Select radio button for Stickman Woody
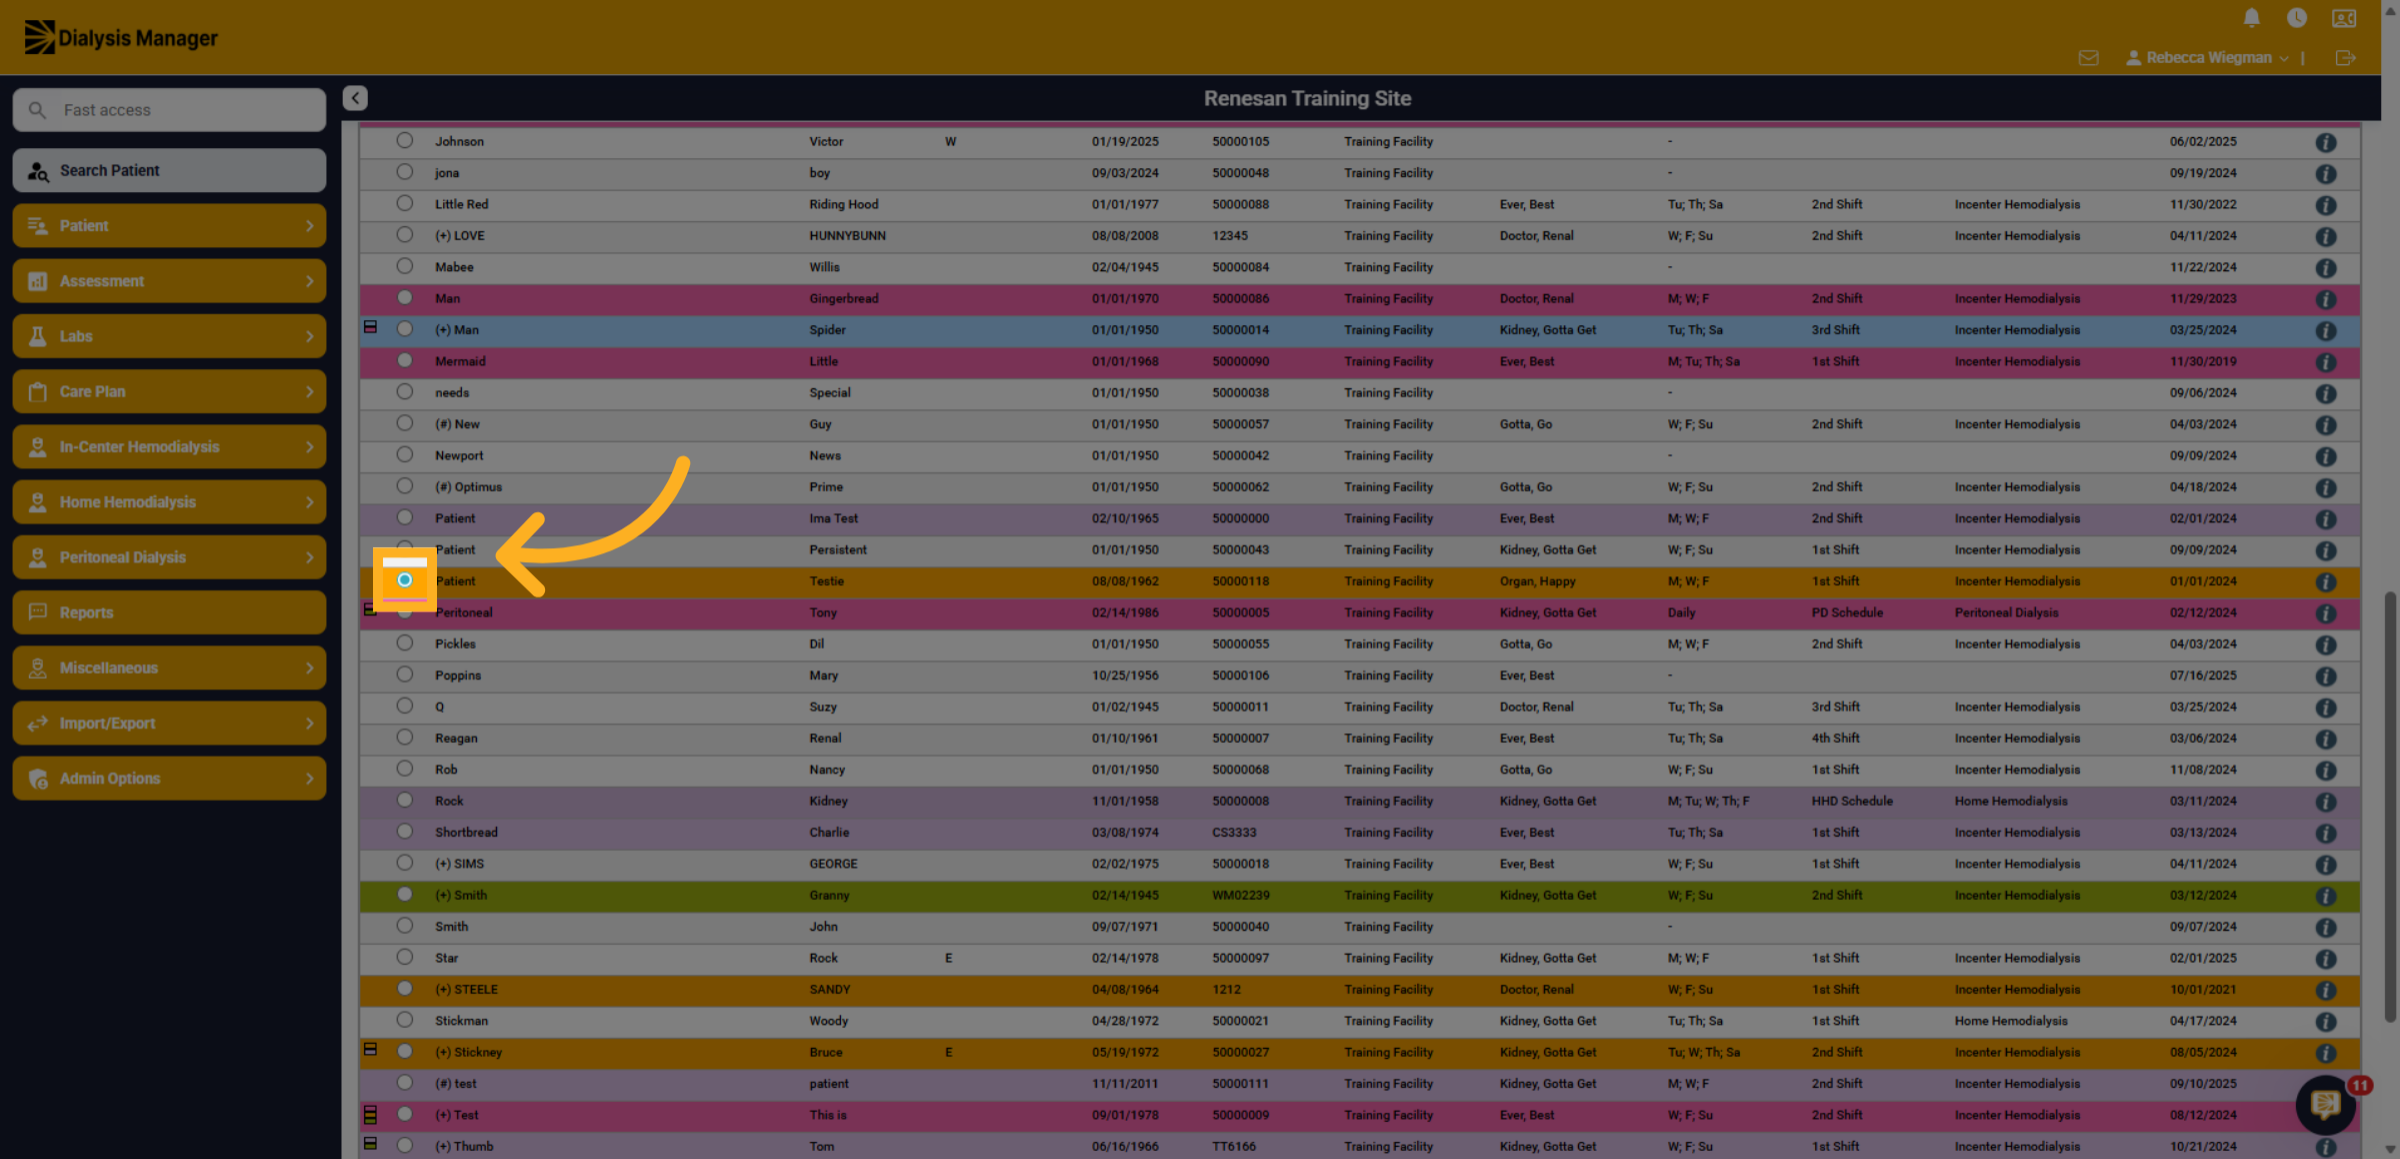The width and height of the screenshot is (2400, 1159). click(404, 1021)
